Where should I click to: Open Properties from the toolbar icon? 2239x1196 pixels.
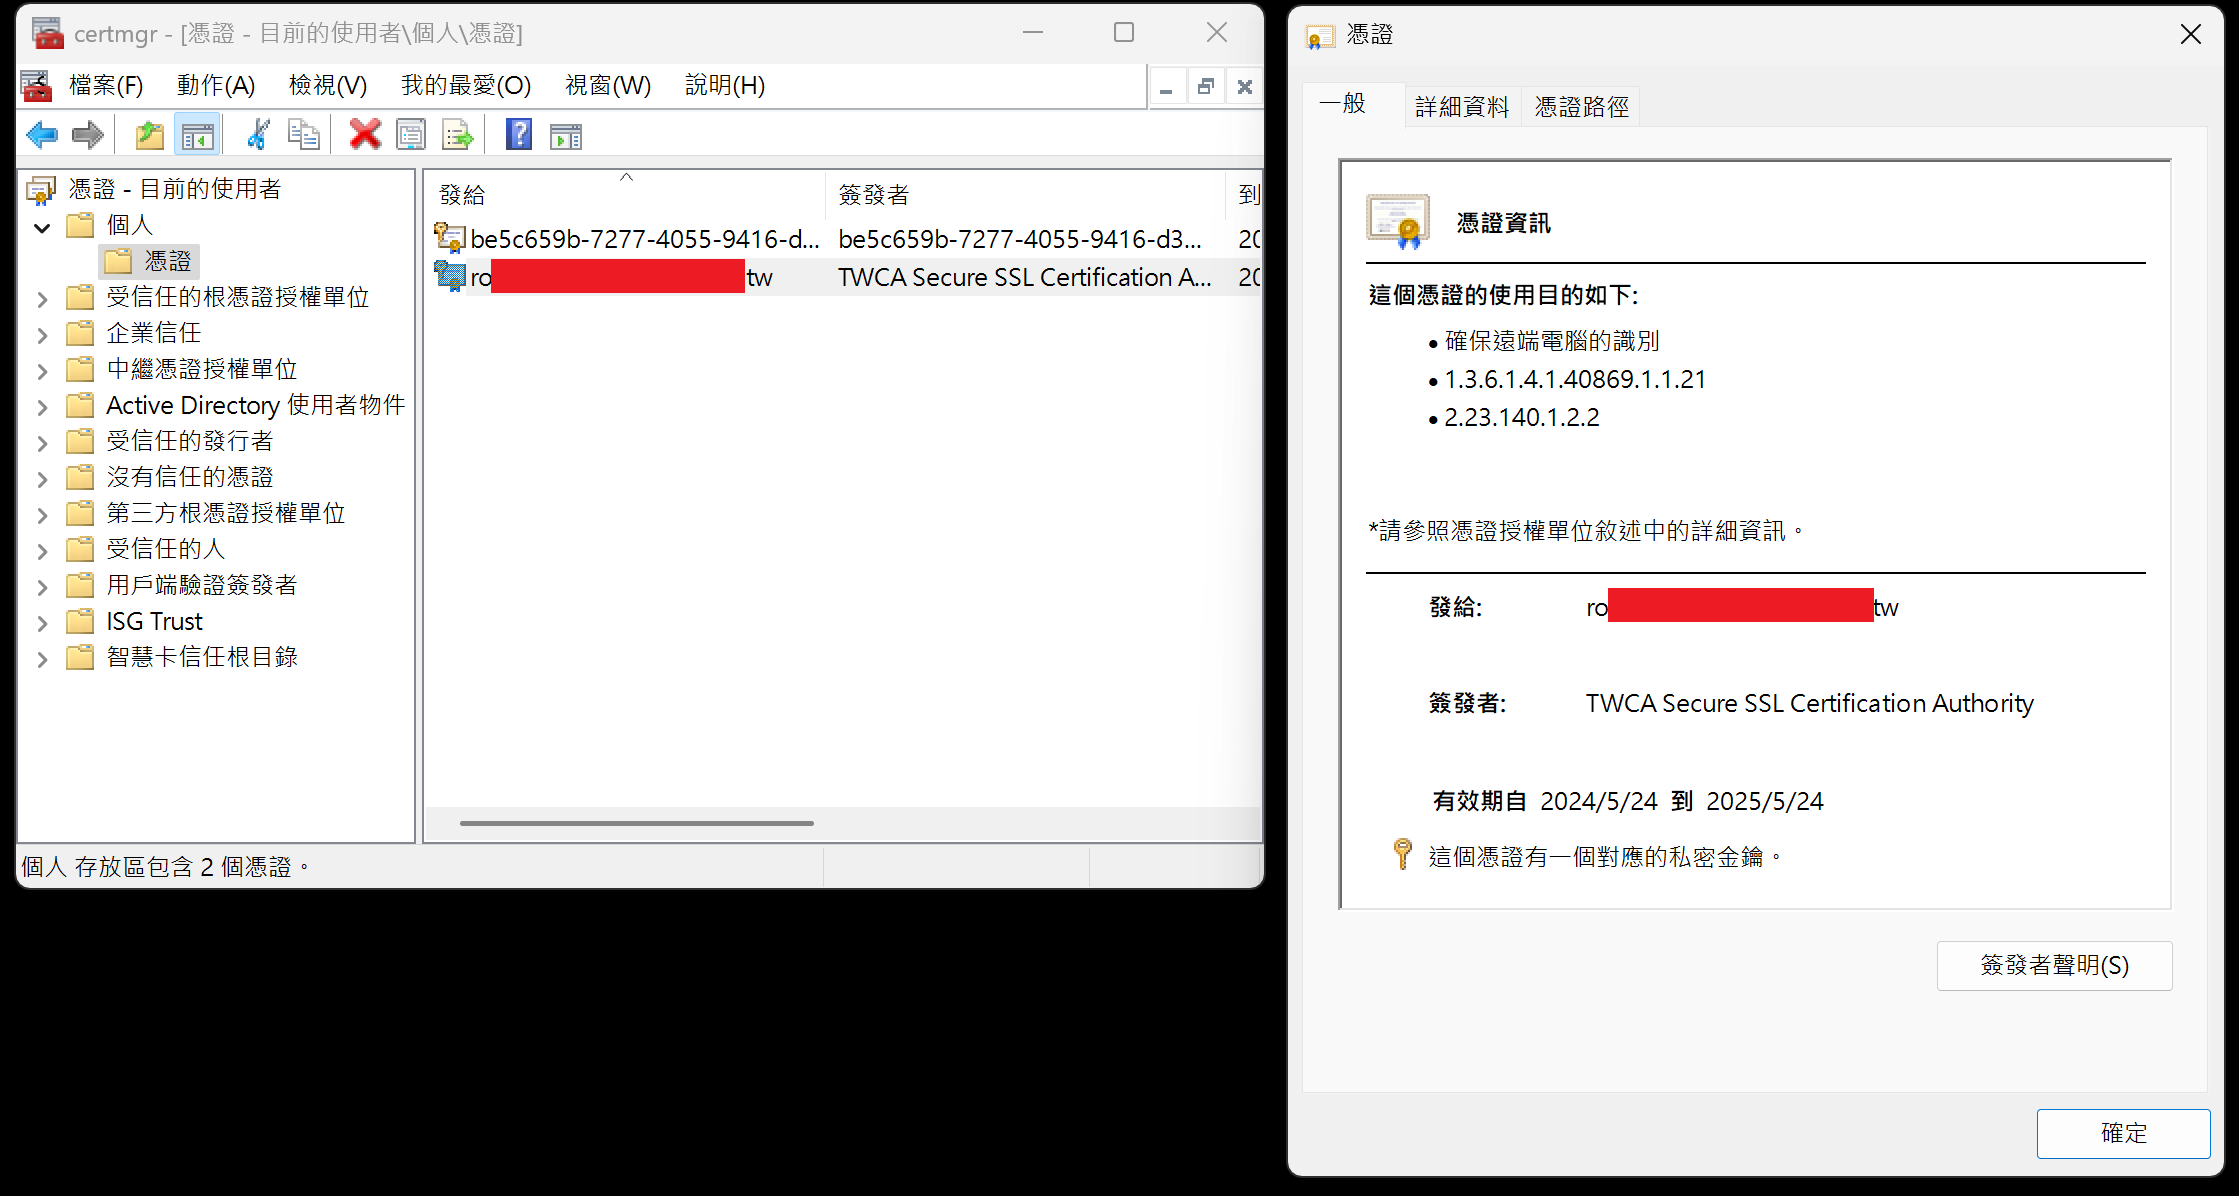click(x=411, y=134)
